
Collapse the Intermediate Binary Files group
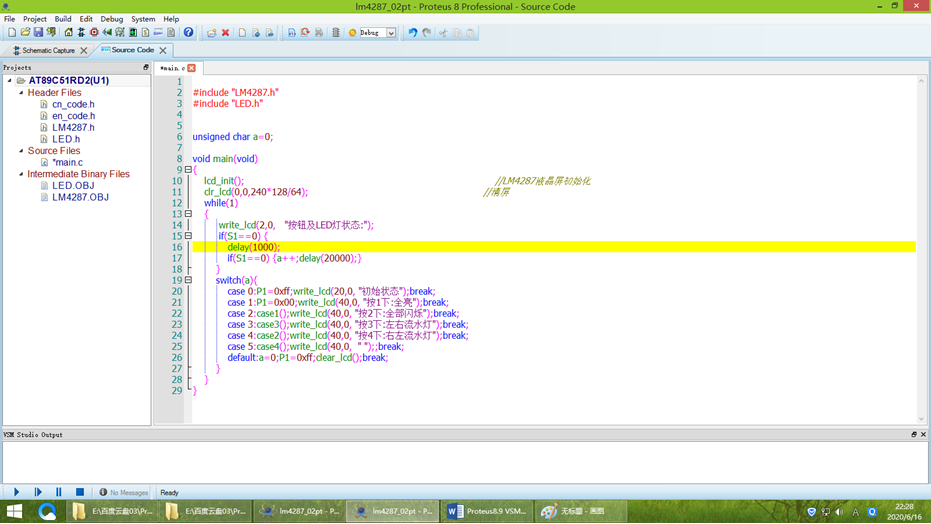(x=21, y=174)
